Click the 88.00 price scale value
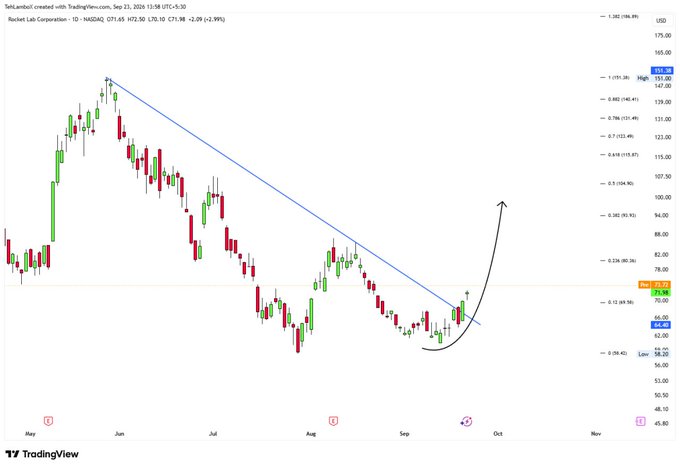The height and width of the screenshot is (468, 680). pos(661,235)
